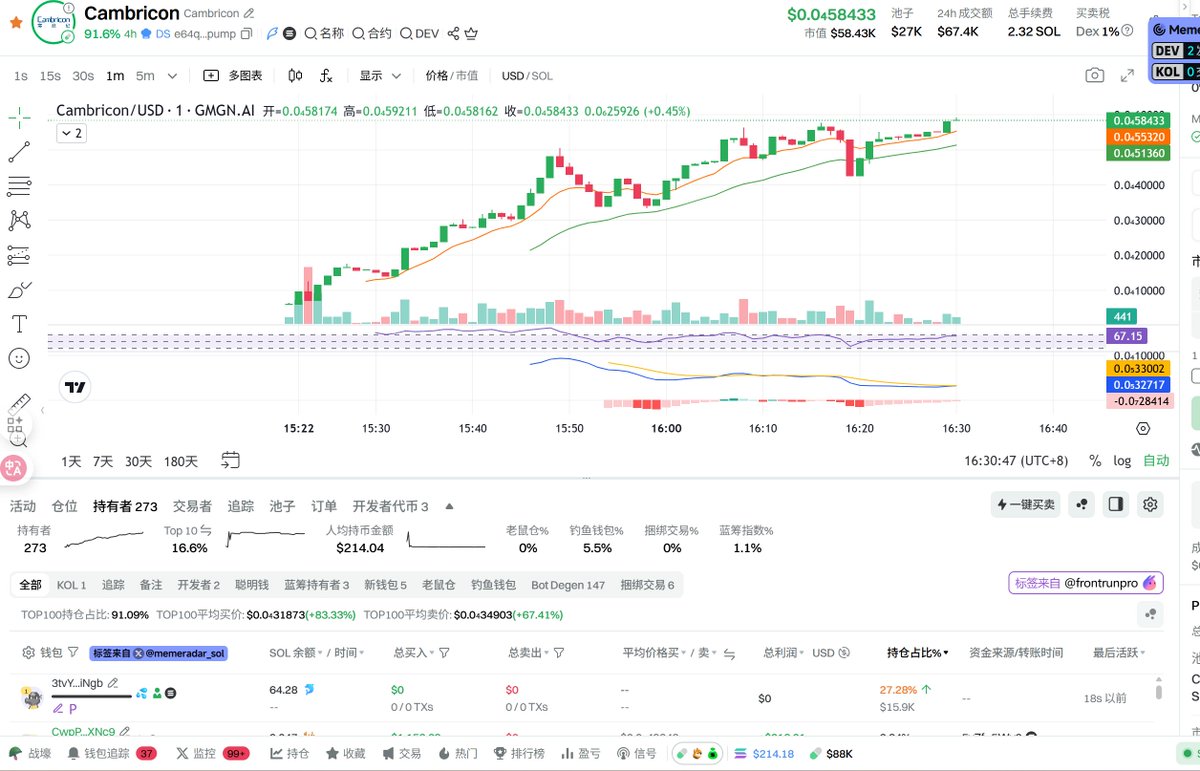Open the go-to-date calendar icon
This screenshot has height=771, width=1200.
coord(230,461)
